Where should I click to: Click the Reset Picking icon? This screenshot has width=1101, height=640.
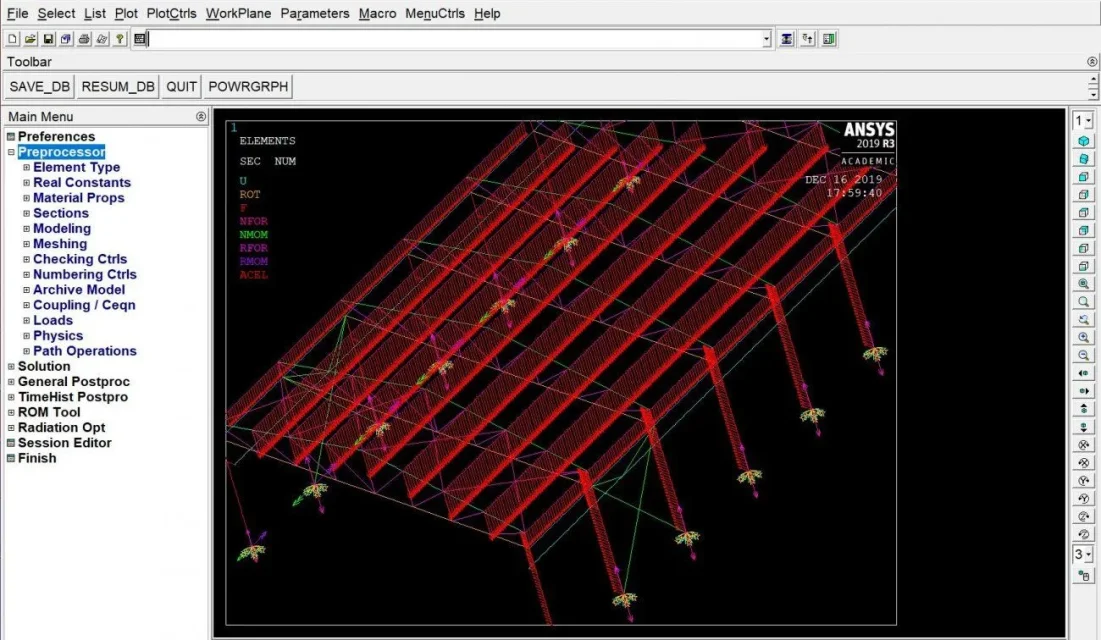(x=807, y=39)
